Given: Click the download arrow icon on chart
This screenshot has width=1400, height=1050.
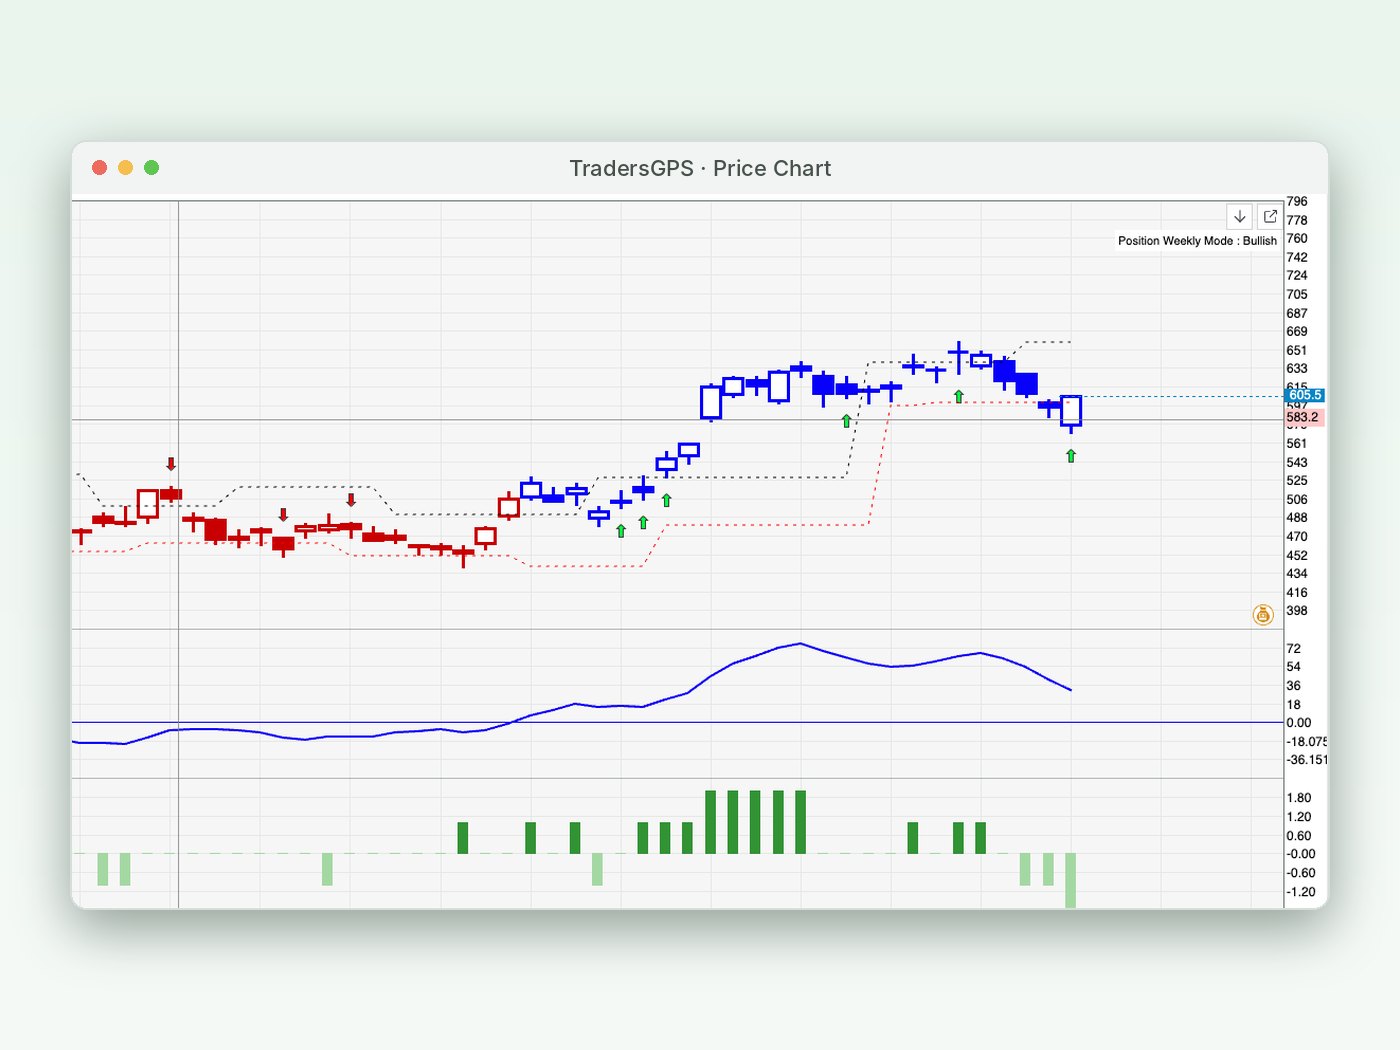Looking at the screenshot, I should tap(1240, 217).
